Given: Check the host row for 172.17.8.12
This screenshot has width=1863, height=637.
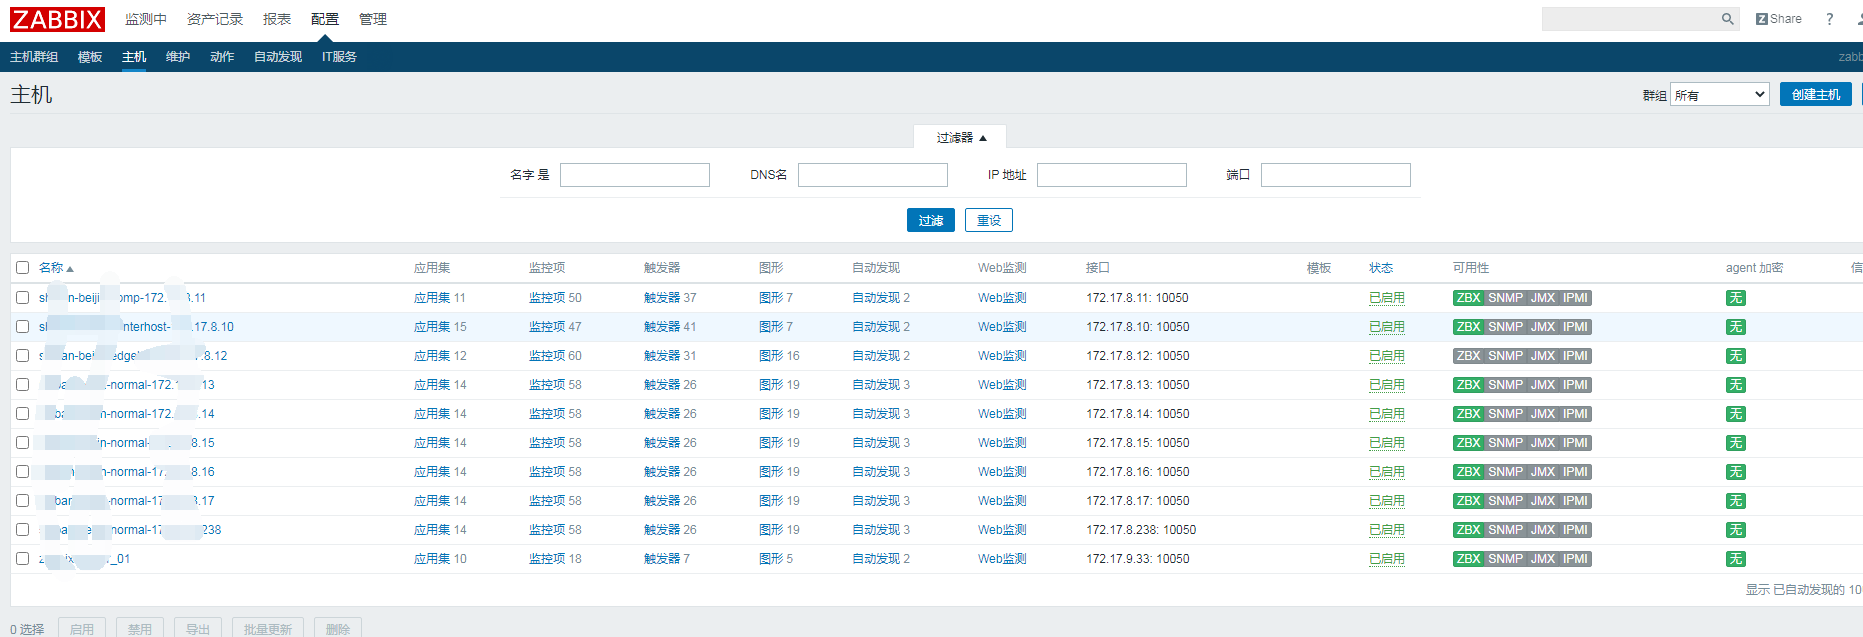Looking at the screenshot, I should (x=22, y=356).
